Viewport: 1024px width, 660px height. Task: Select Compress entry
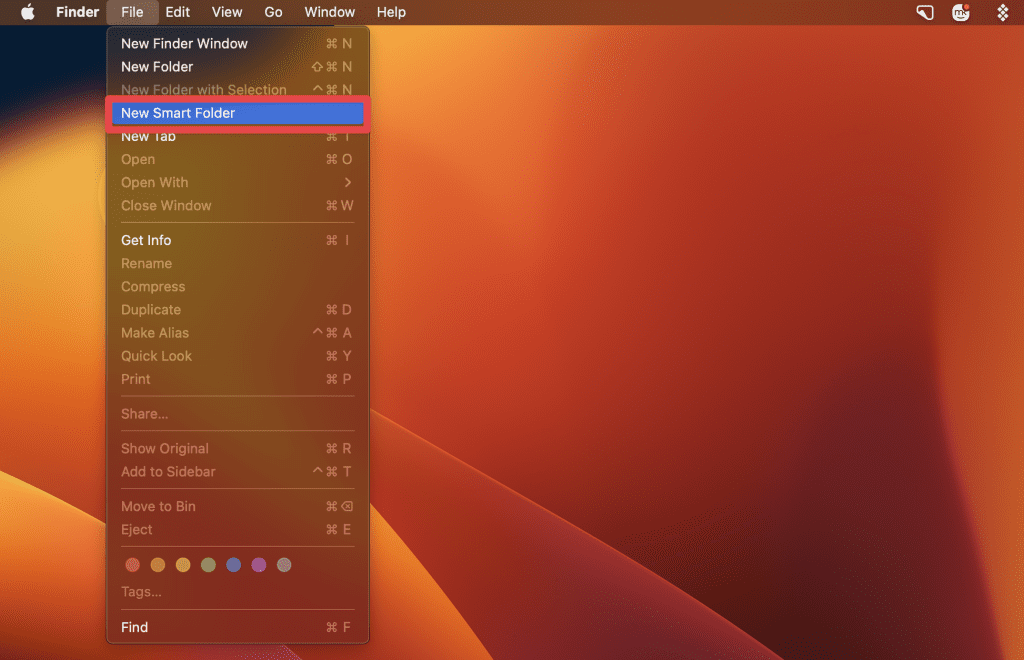pos(237,287)
